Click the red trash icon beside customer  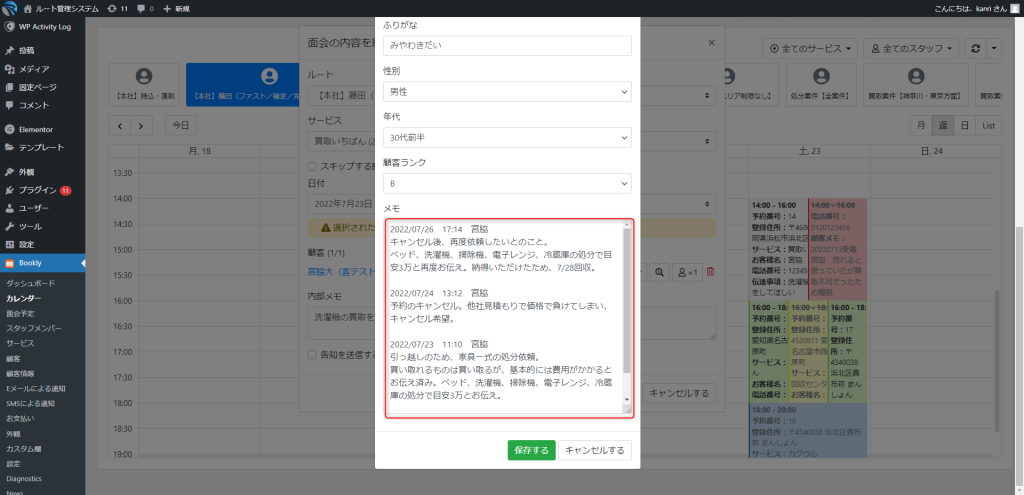point(711,271)
